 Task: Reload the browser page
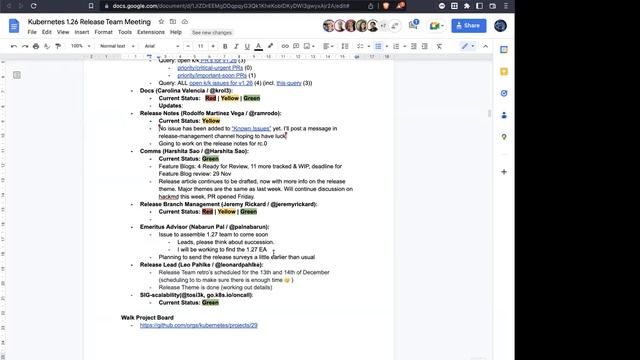pyautogui.click(x=33, y=6)
